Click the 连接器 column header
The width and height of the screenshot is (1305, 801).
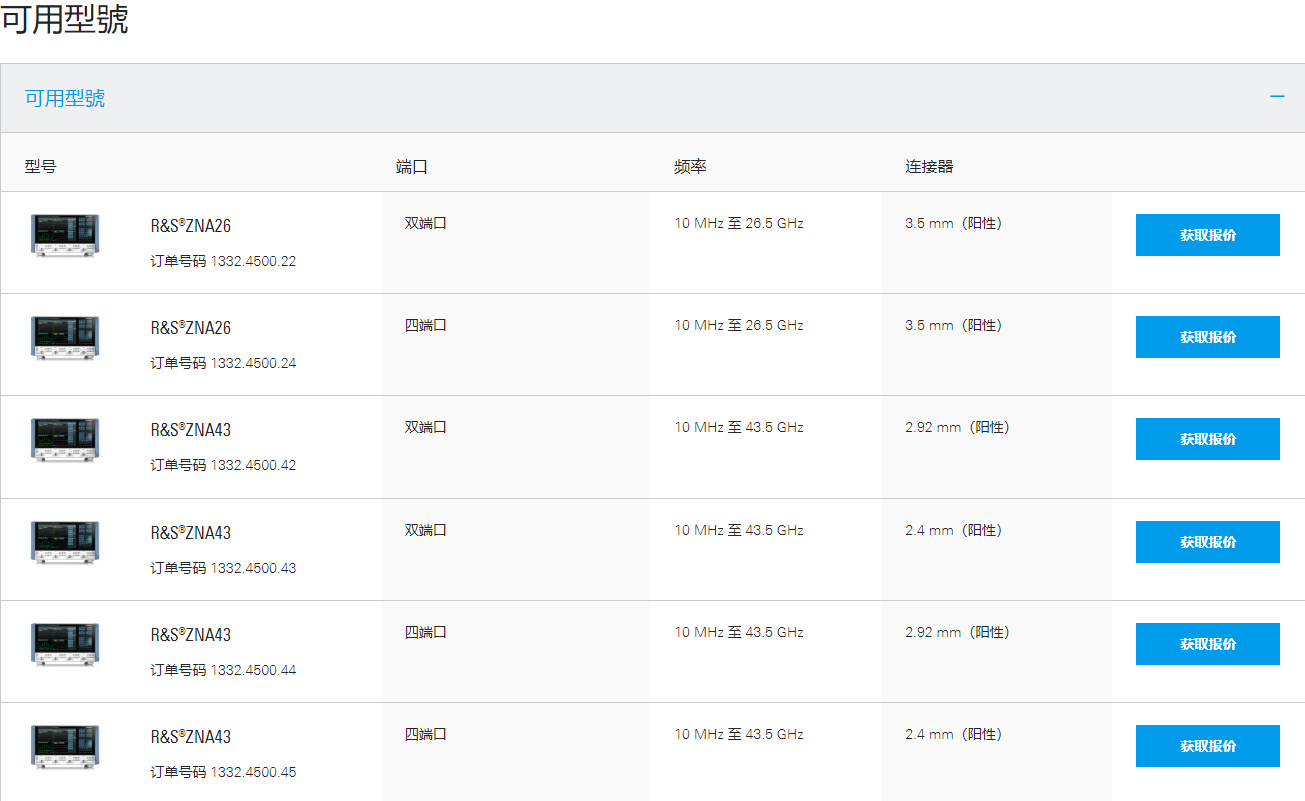(x=929, y=167)
